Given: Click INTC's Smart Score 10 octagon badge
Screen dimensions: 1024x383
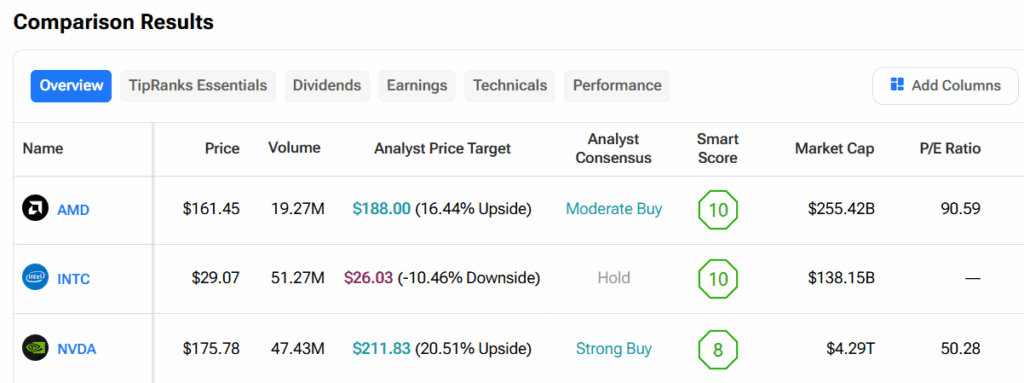Looking at the screenshot, I should coord(718,279).
